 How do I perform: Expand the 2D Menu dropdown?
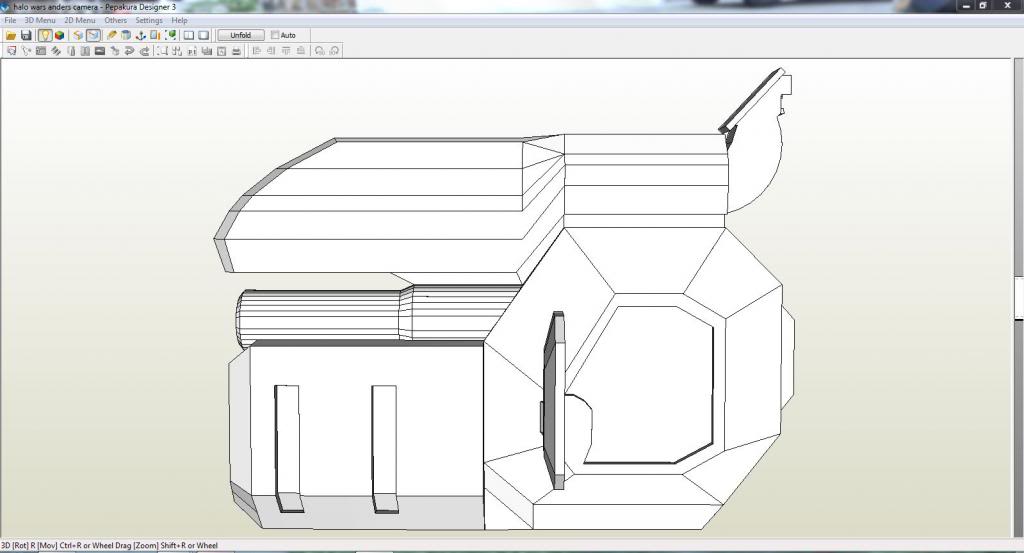(x=80, y=20)
